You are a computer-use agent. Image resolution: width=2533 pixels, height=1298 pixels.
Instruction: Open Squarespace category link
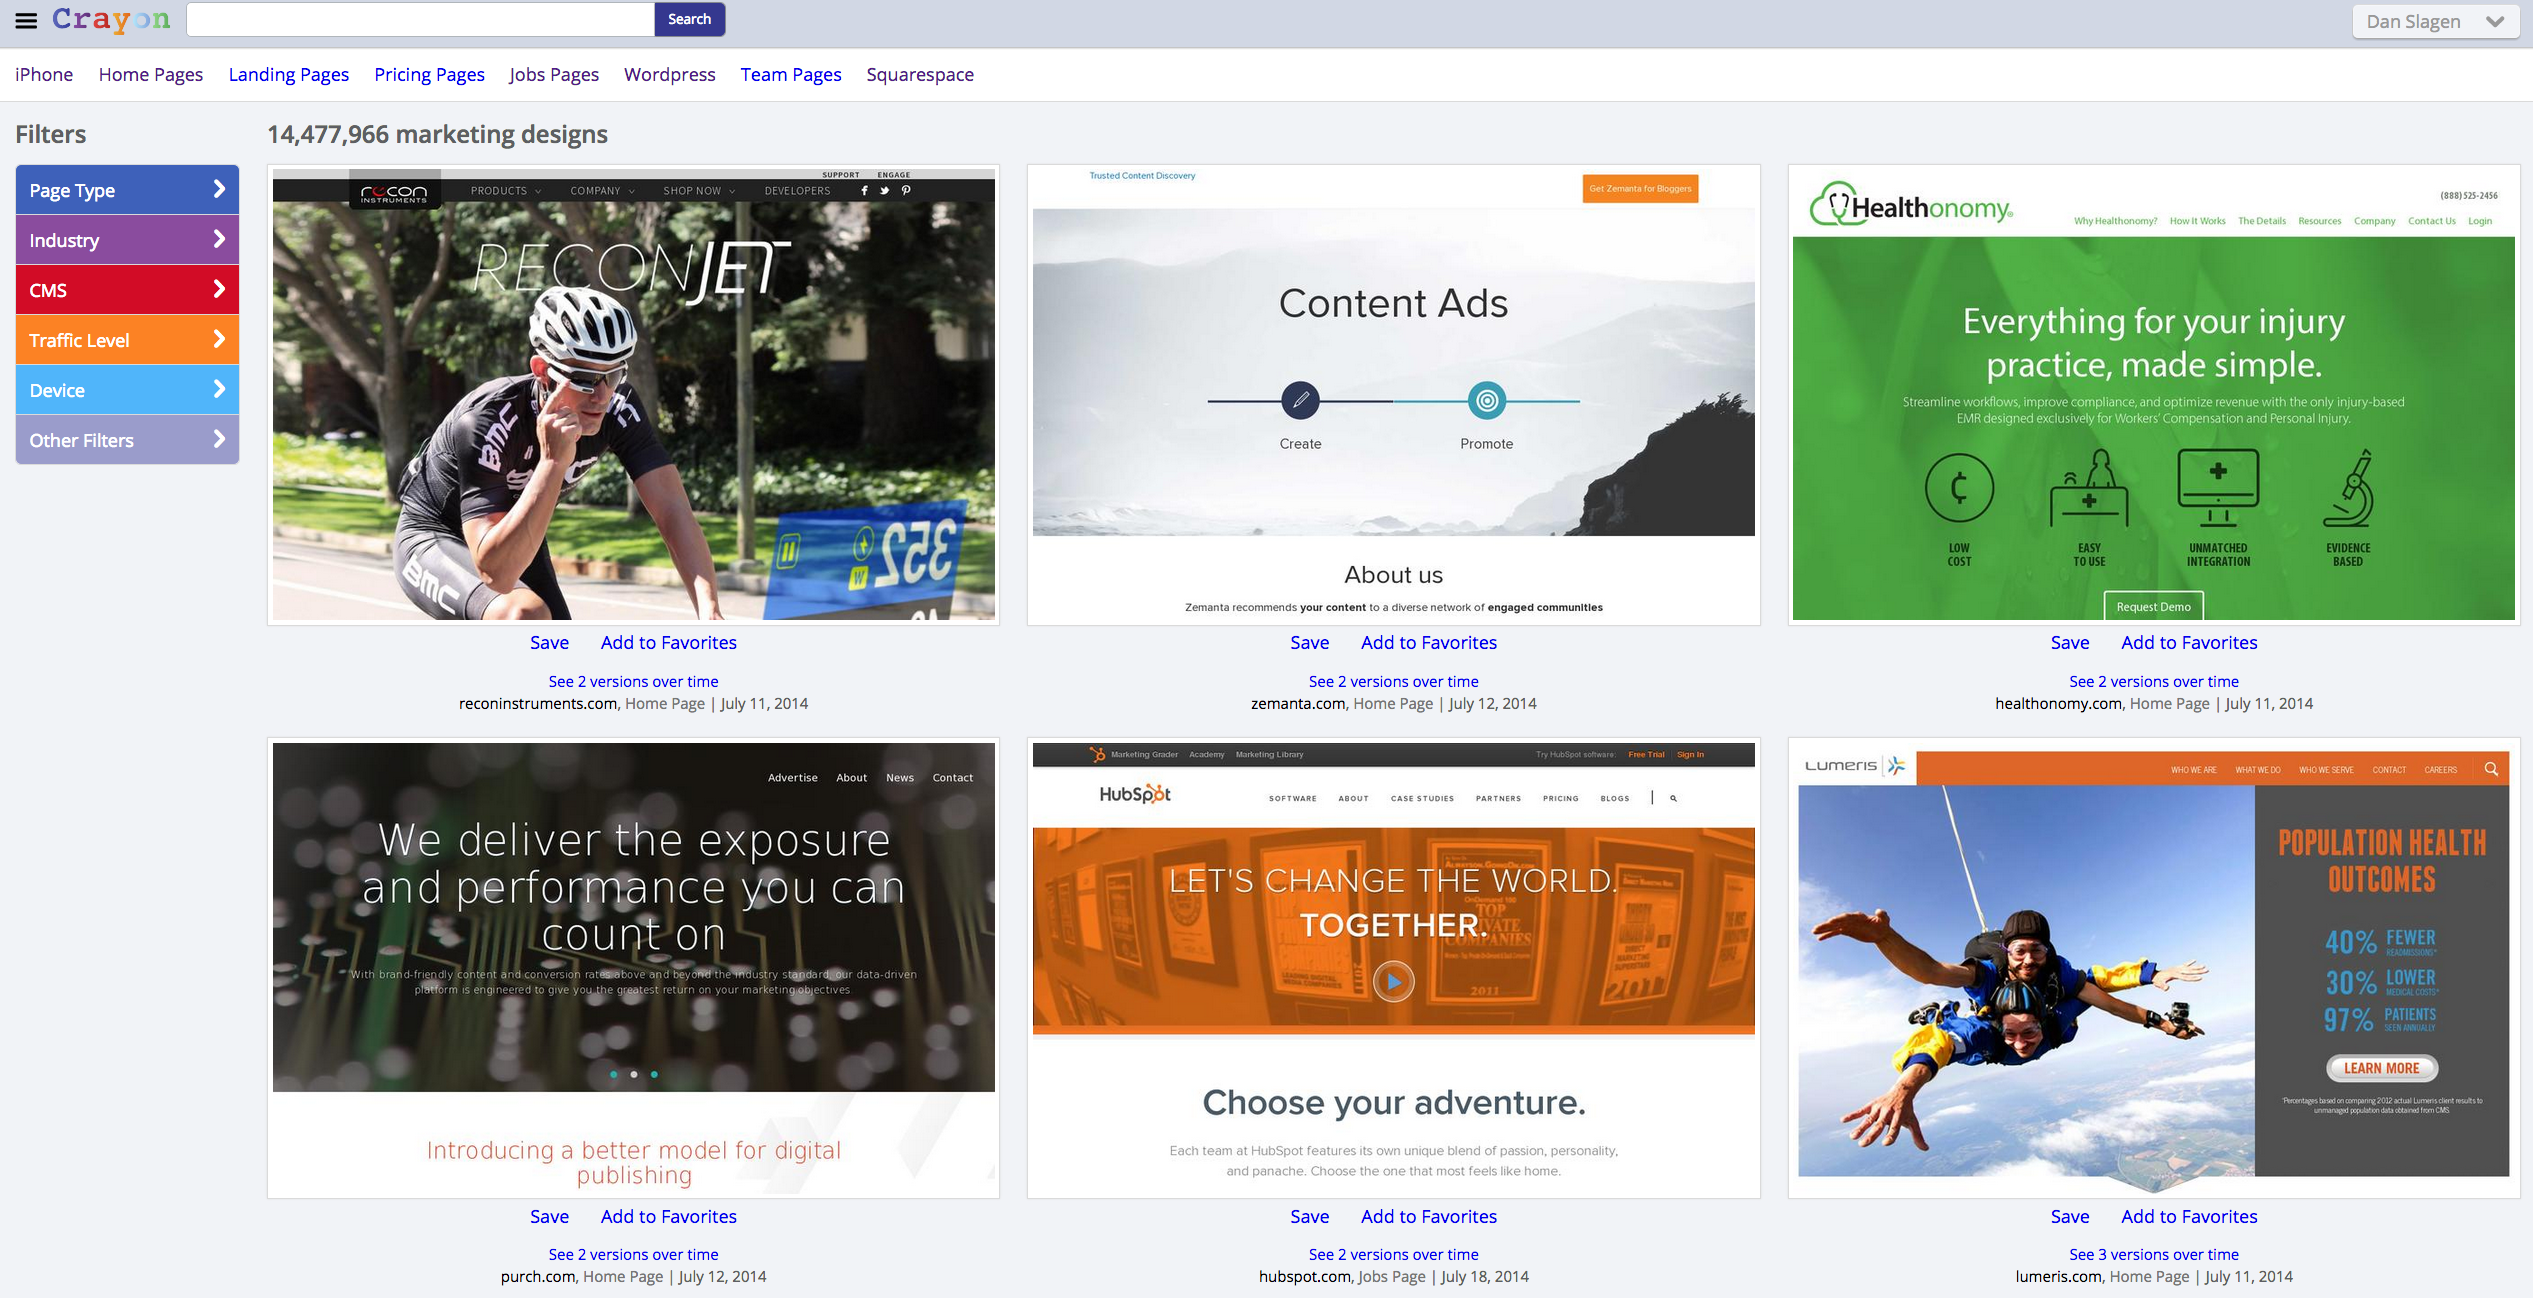pyautogui.click(x=920, y=74)
